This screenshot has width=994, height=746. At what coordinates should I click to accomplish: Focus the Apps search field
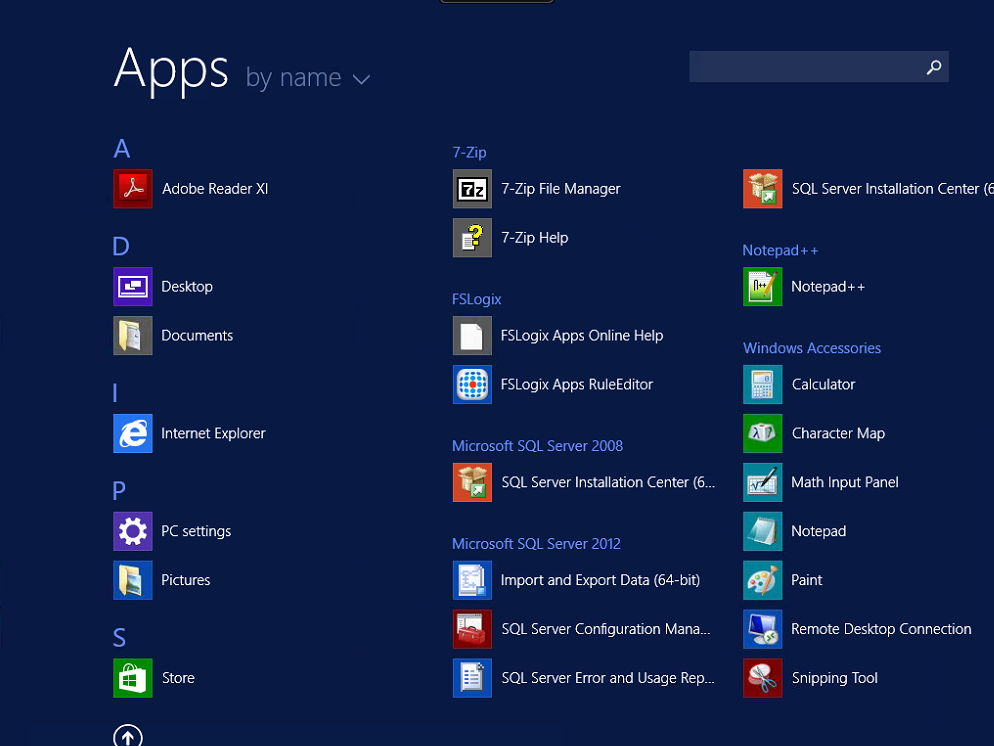pyautogui.click(x=819, y=67)
